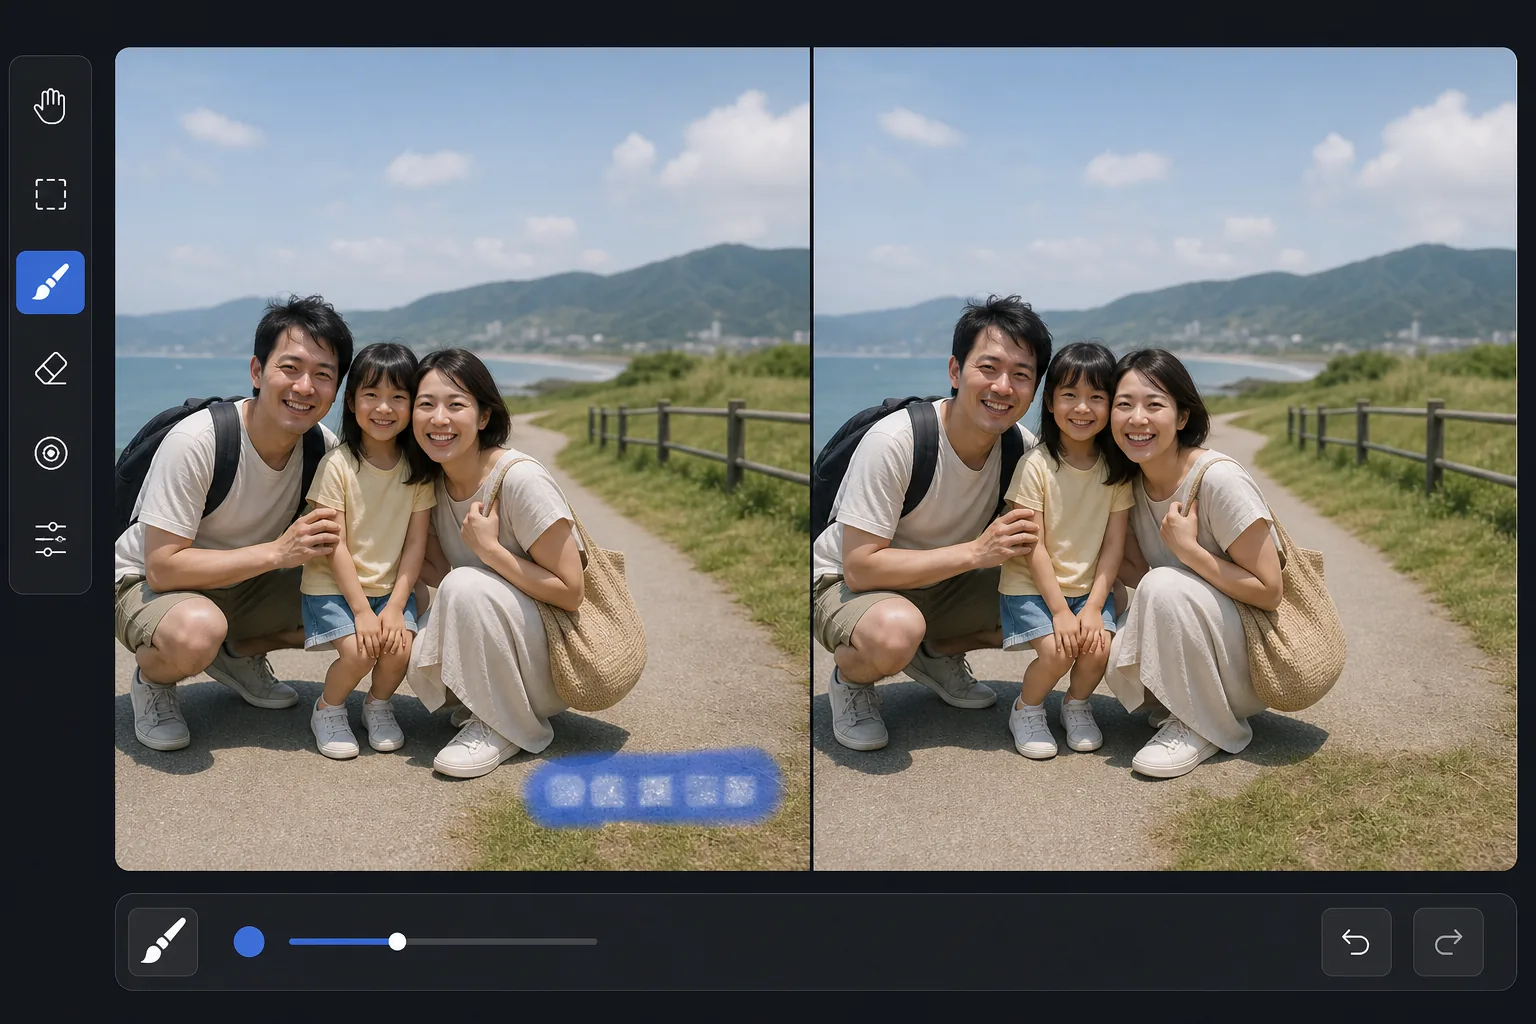The width and height of the screenshot is (1536, 1024).
Task: Open the adjustments sliders panel
Action: (x=50, y=539)
